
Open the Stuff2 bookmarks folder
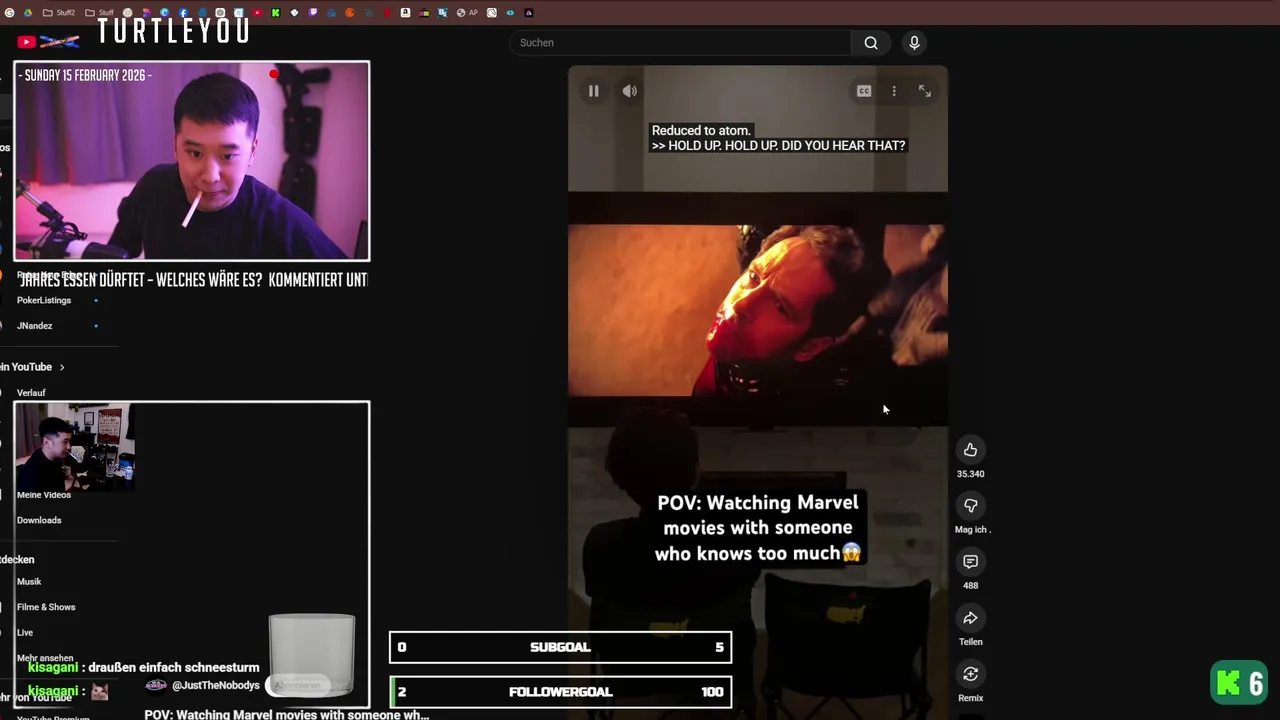[x=59, y=13]
